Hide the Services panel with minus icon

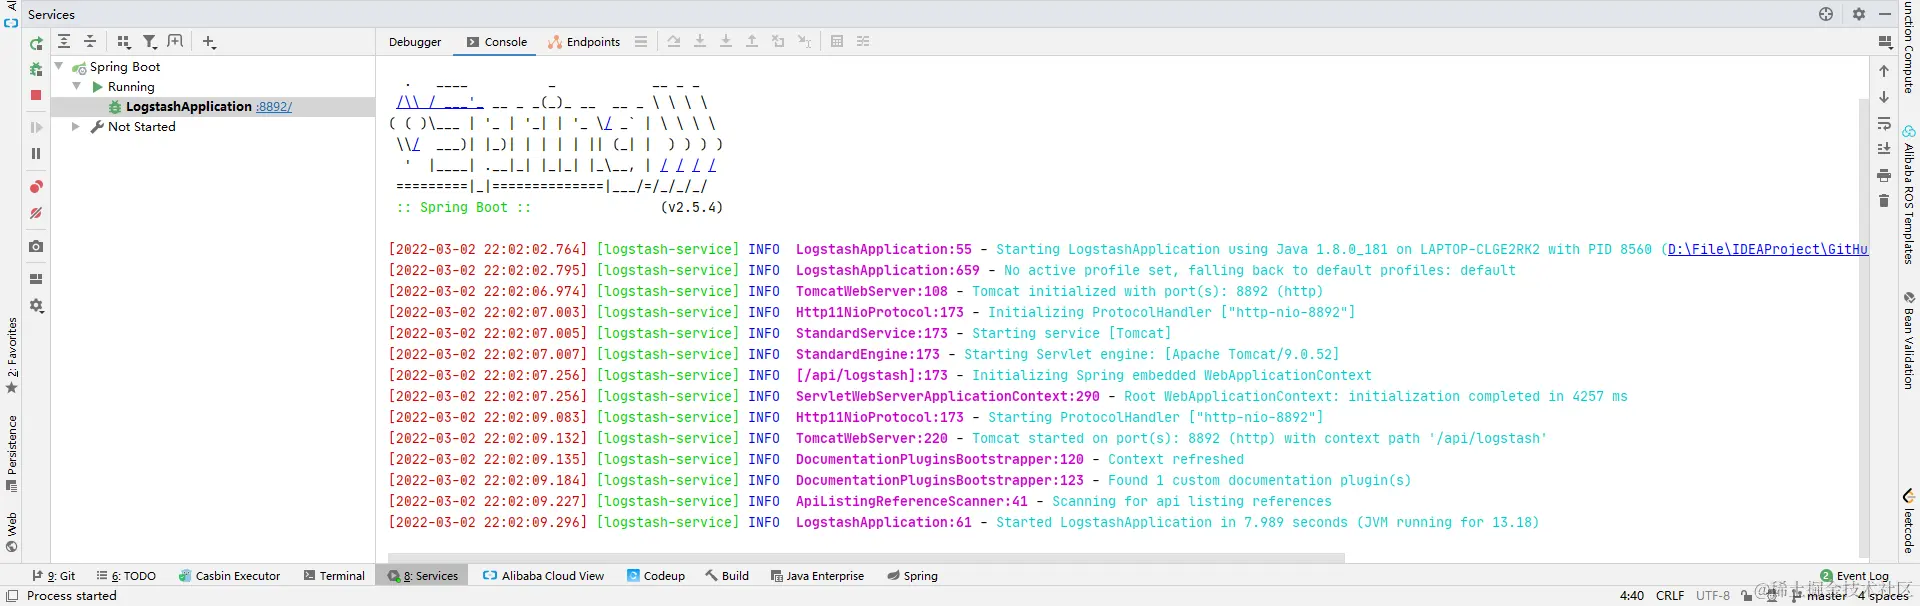1885,14
